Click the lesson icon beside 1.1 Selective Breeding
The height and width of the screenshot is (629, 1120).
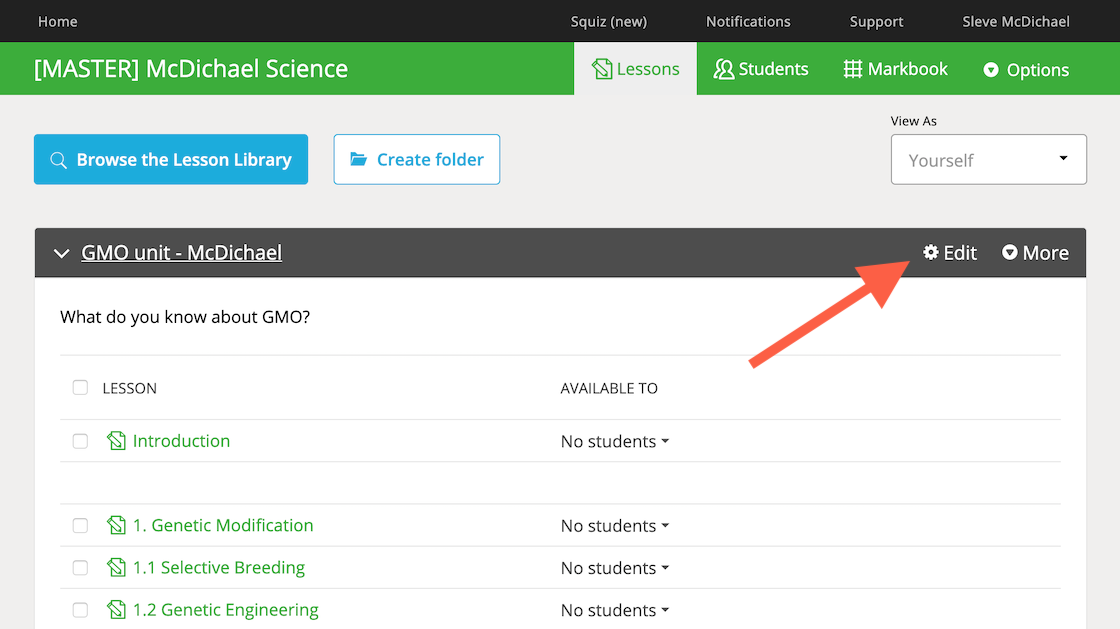(x=116, y=567)
